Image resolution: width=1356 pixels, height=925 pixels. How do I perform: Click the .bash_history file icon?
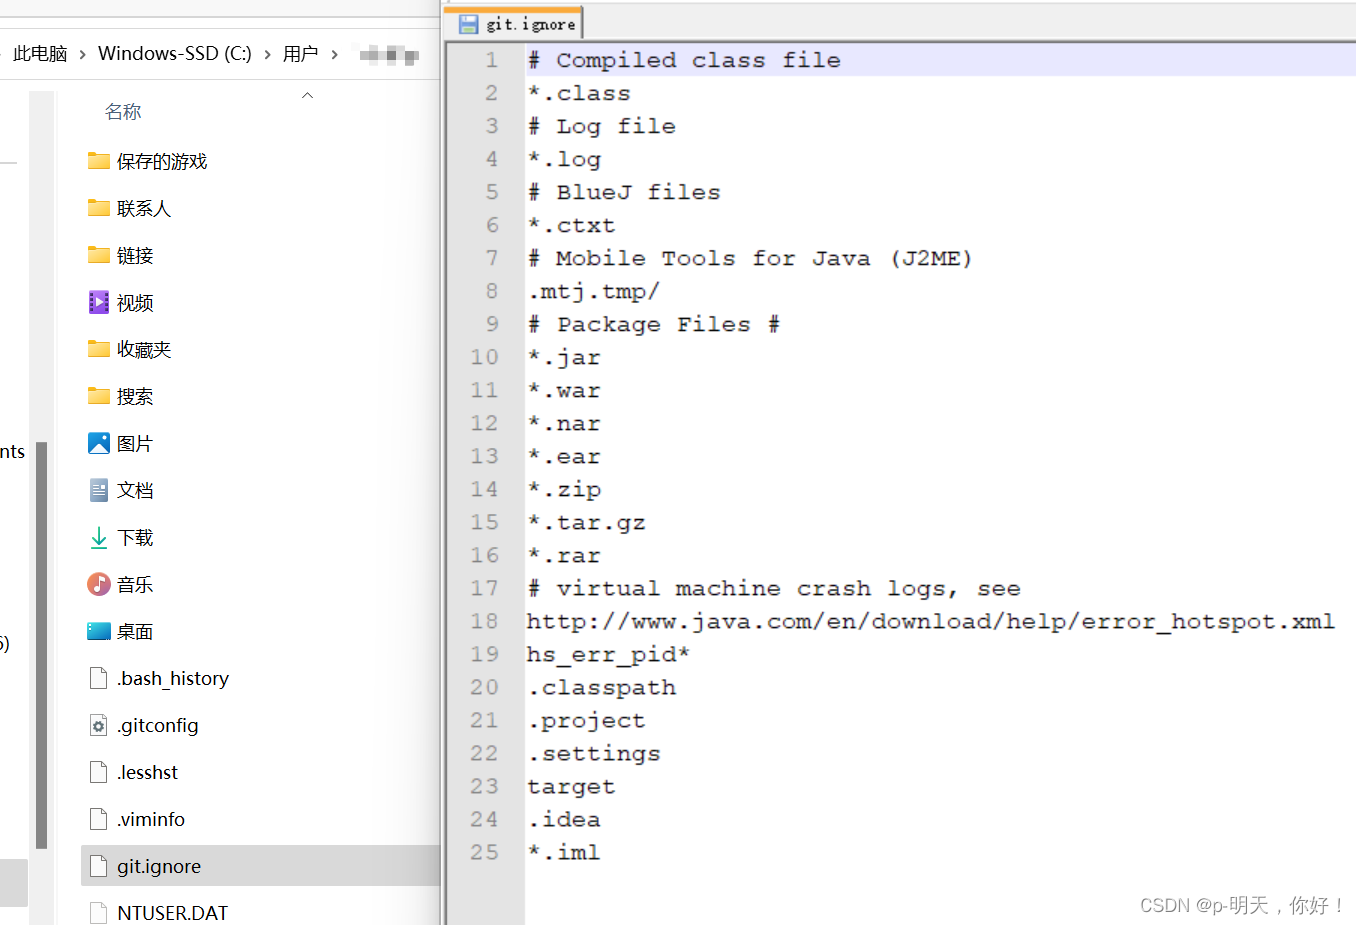(x=98, y=678)
